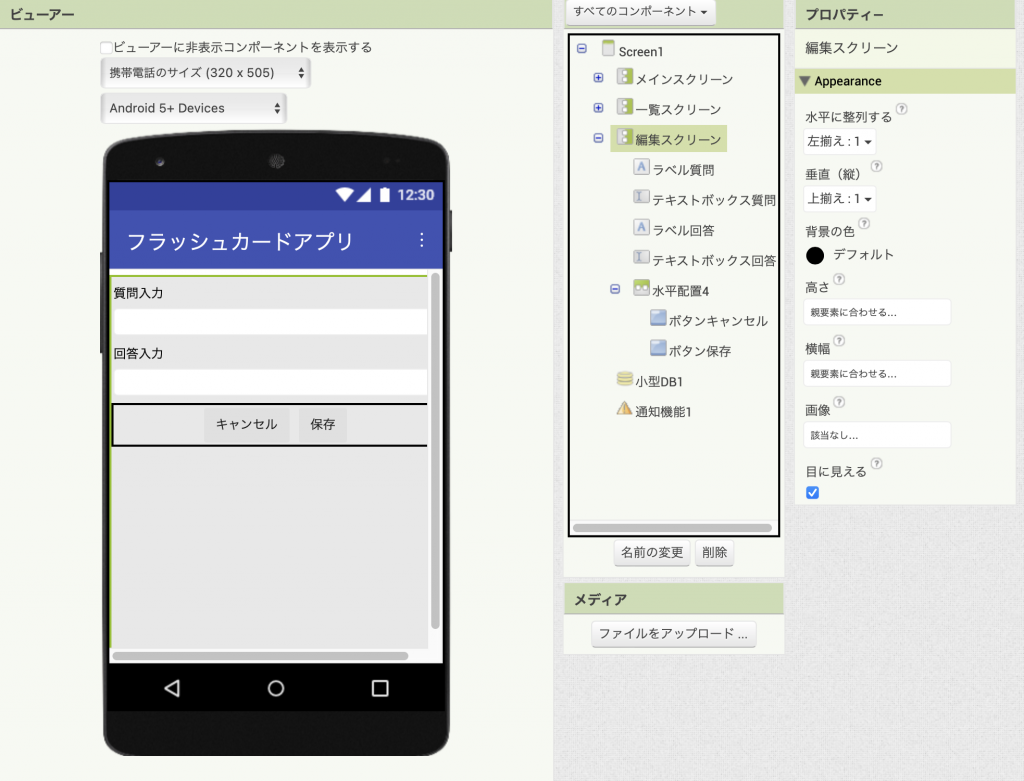This screenshot has height=781, width=1024.
Task: Collapse the Appearance properties section
Action: [805, 81]
